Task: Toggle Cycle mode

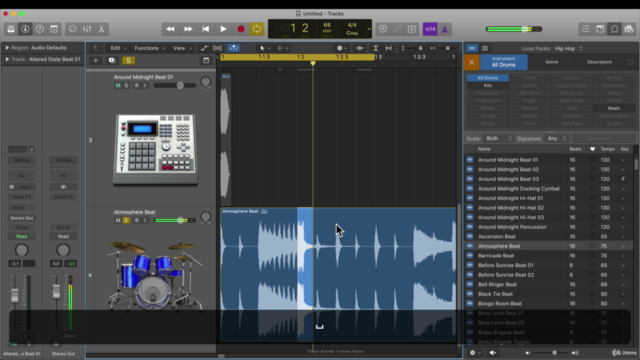Action: tap(257, 29)
